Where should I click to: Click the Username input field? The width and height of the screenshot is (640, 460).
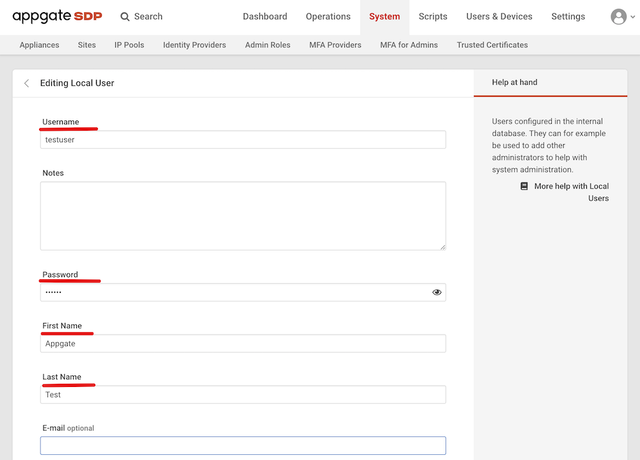[x=243, y=140]
